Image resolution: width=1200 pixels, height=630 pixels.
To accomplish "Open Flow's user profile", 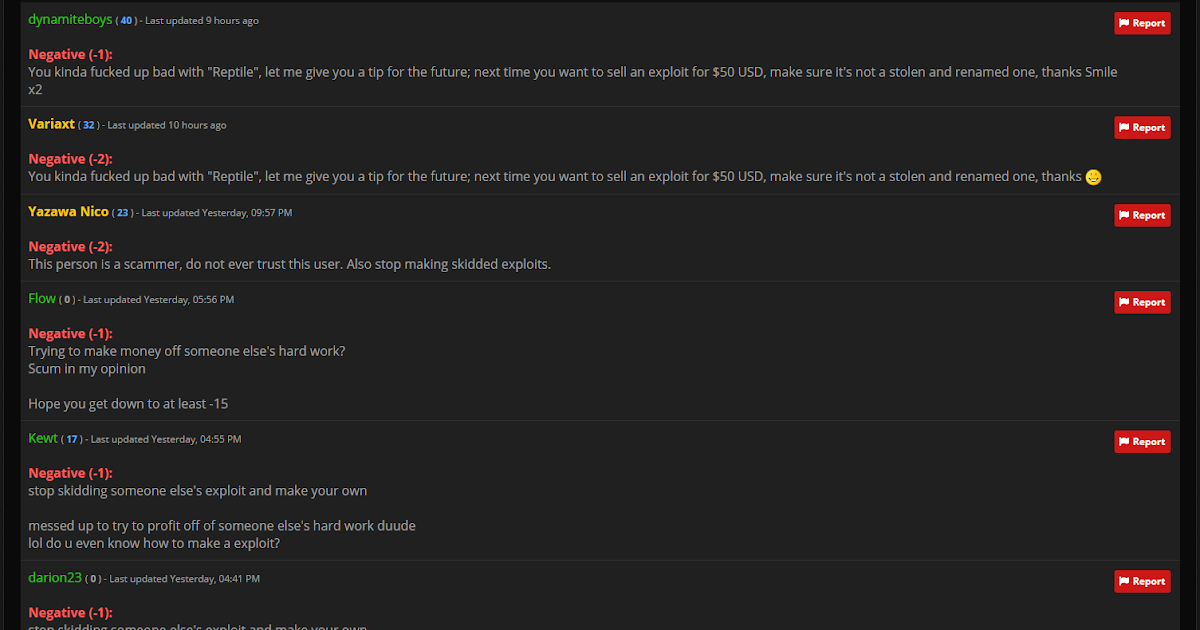I will (42, 299).
